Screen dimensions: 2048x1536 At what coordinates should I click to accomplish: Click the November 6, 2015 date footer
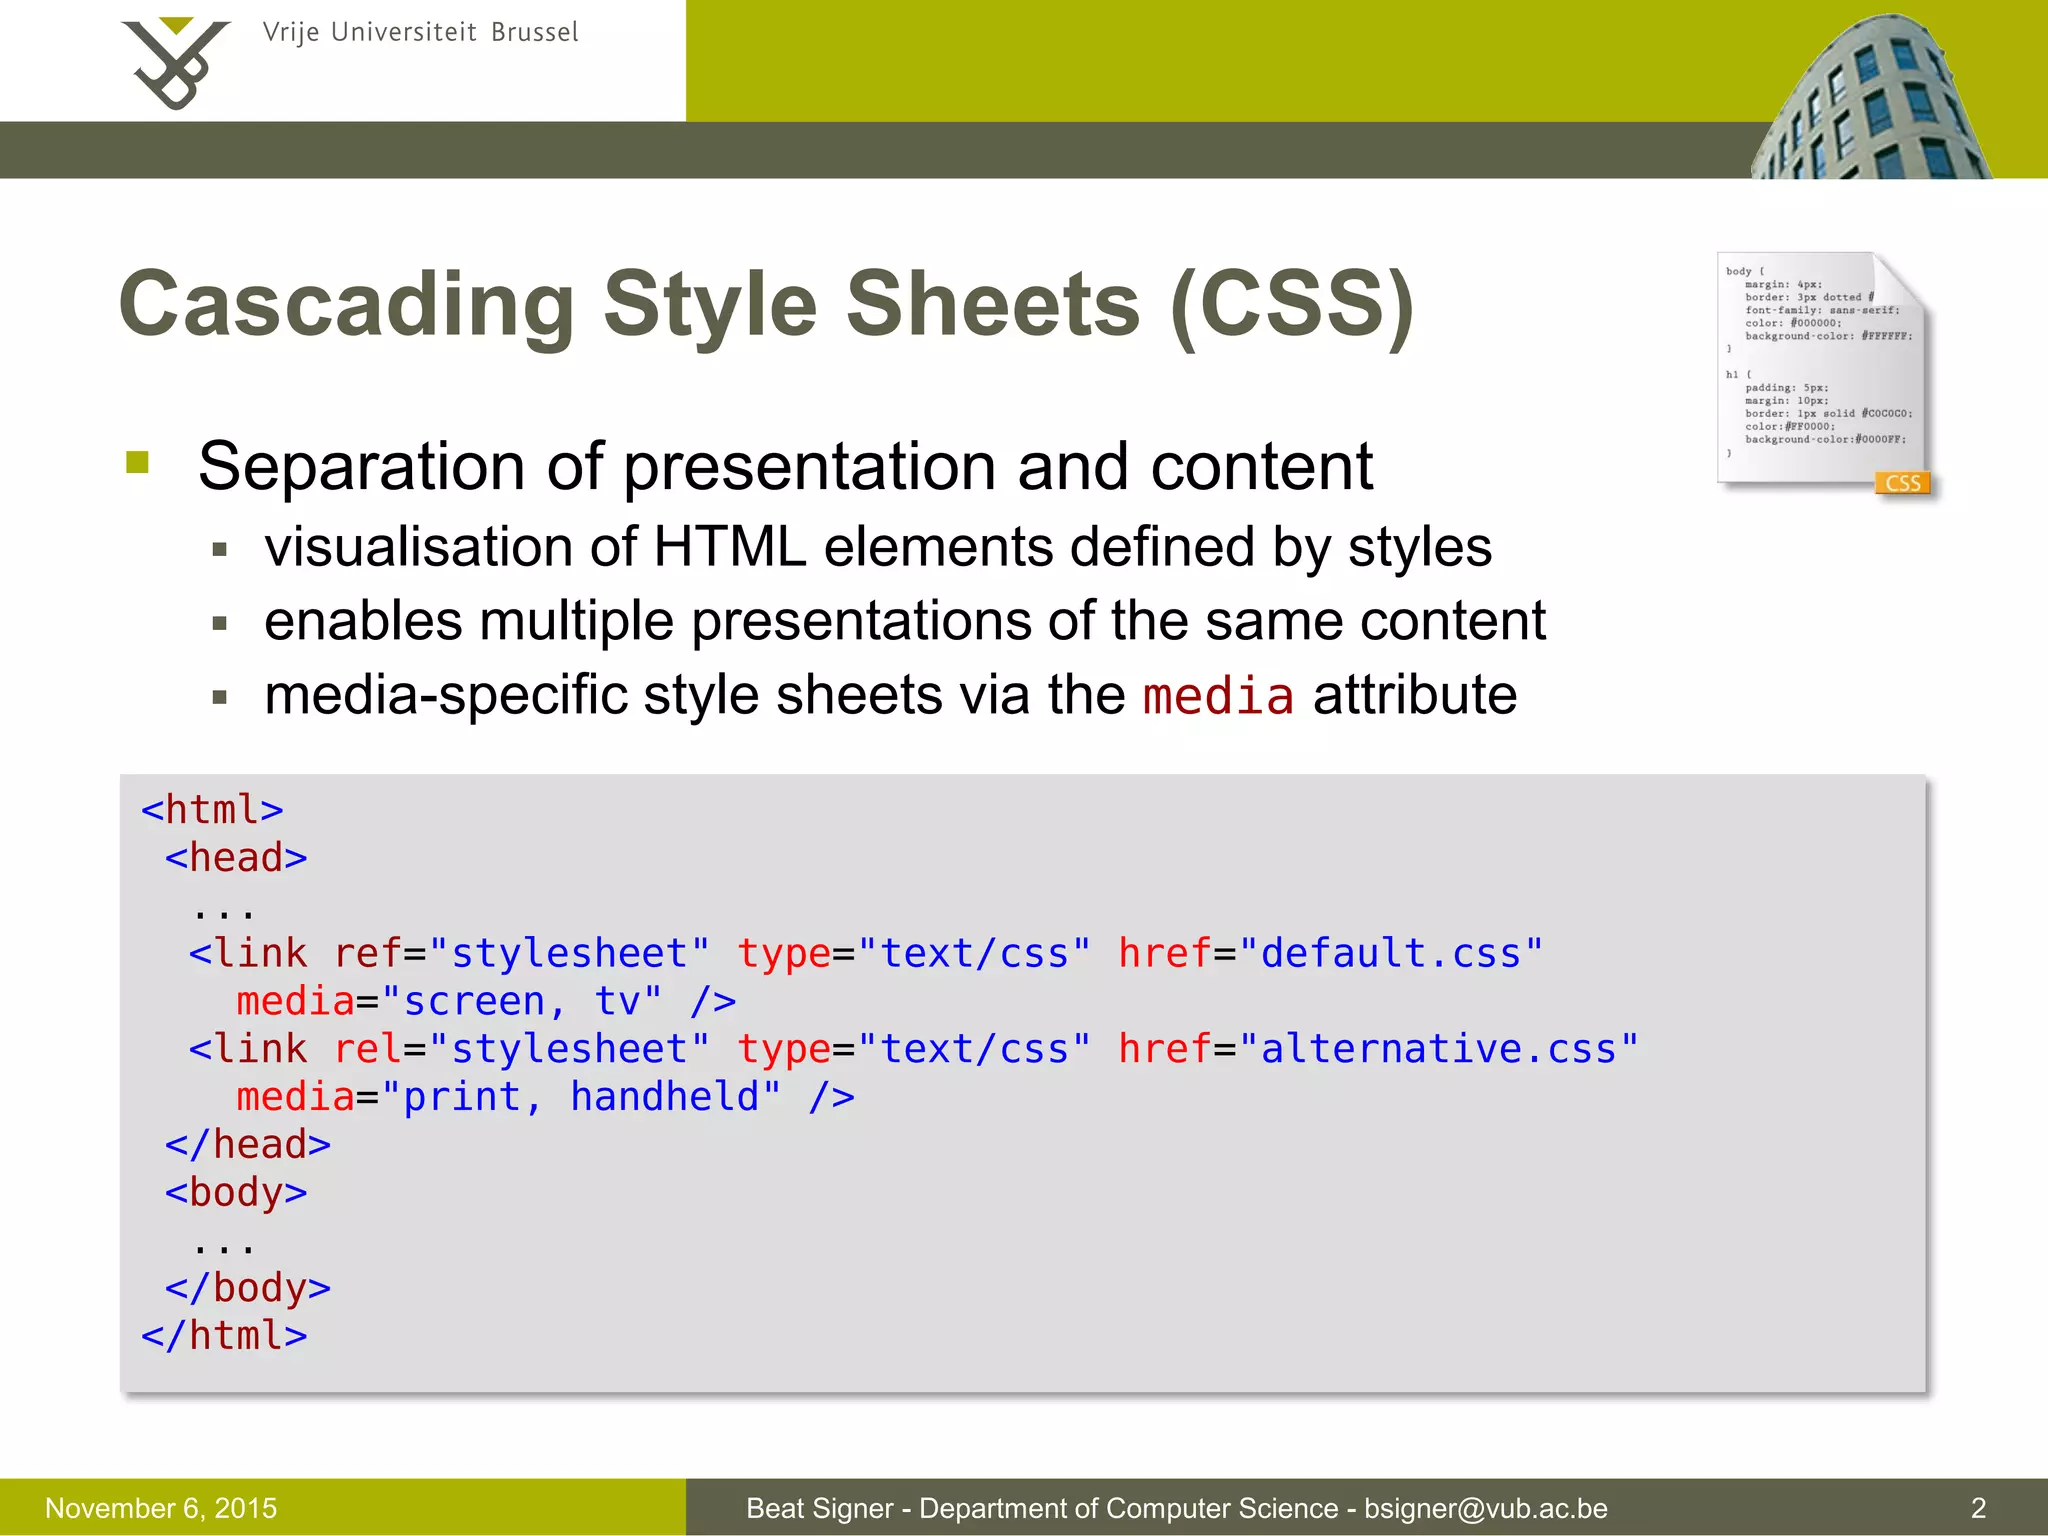tap(161, 1508)
